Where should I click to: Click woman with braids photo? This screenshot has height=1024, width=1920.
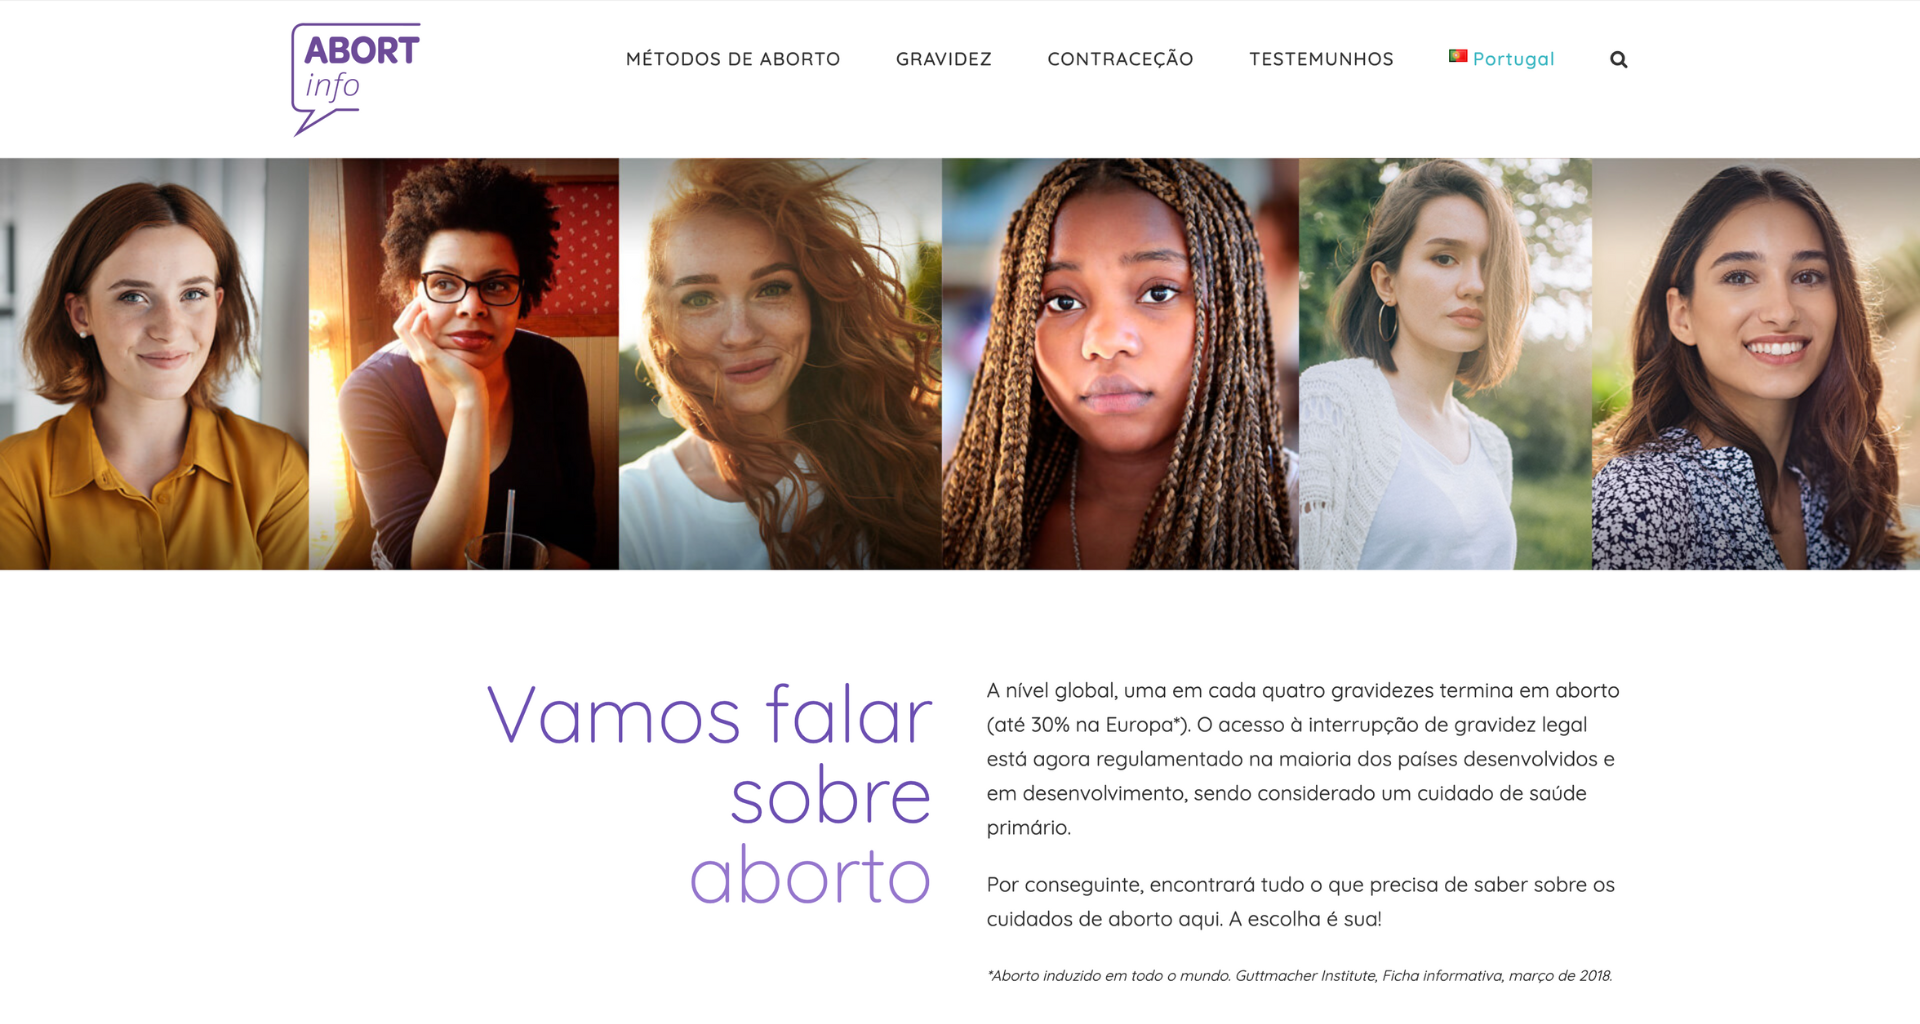(1120, 364)
